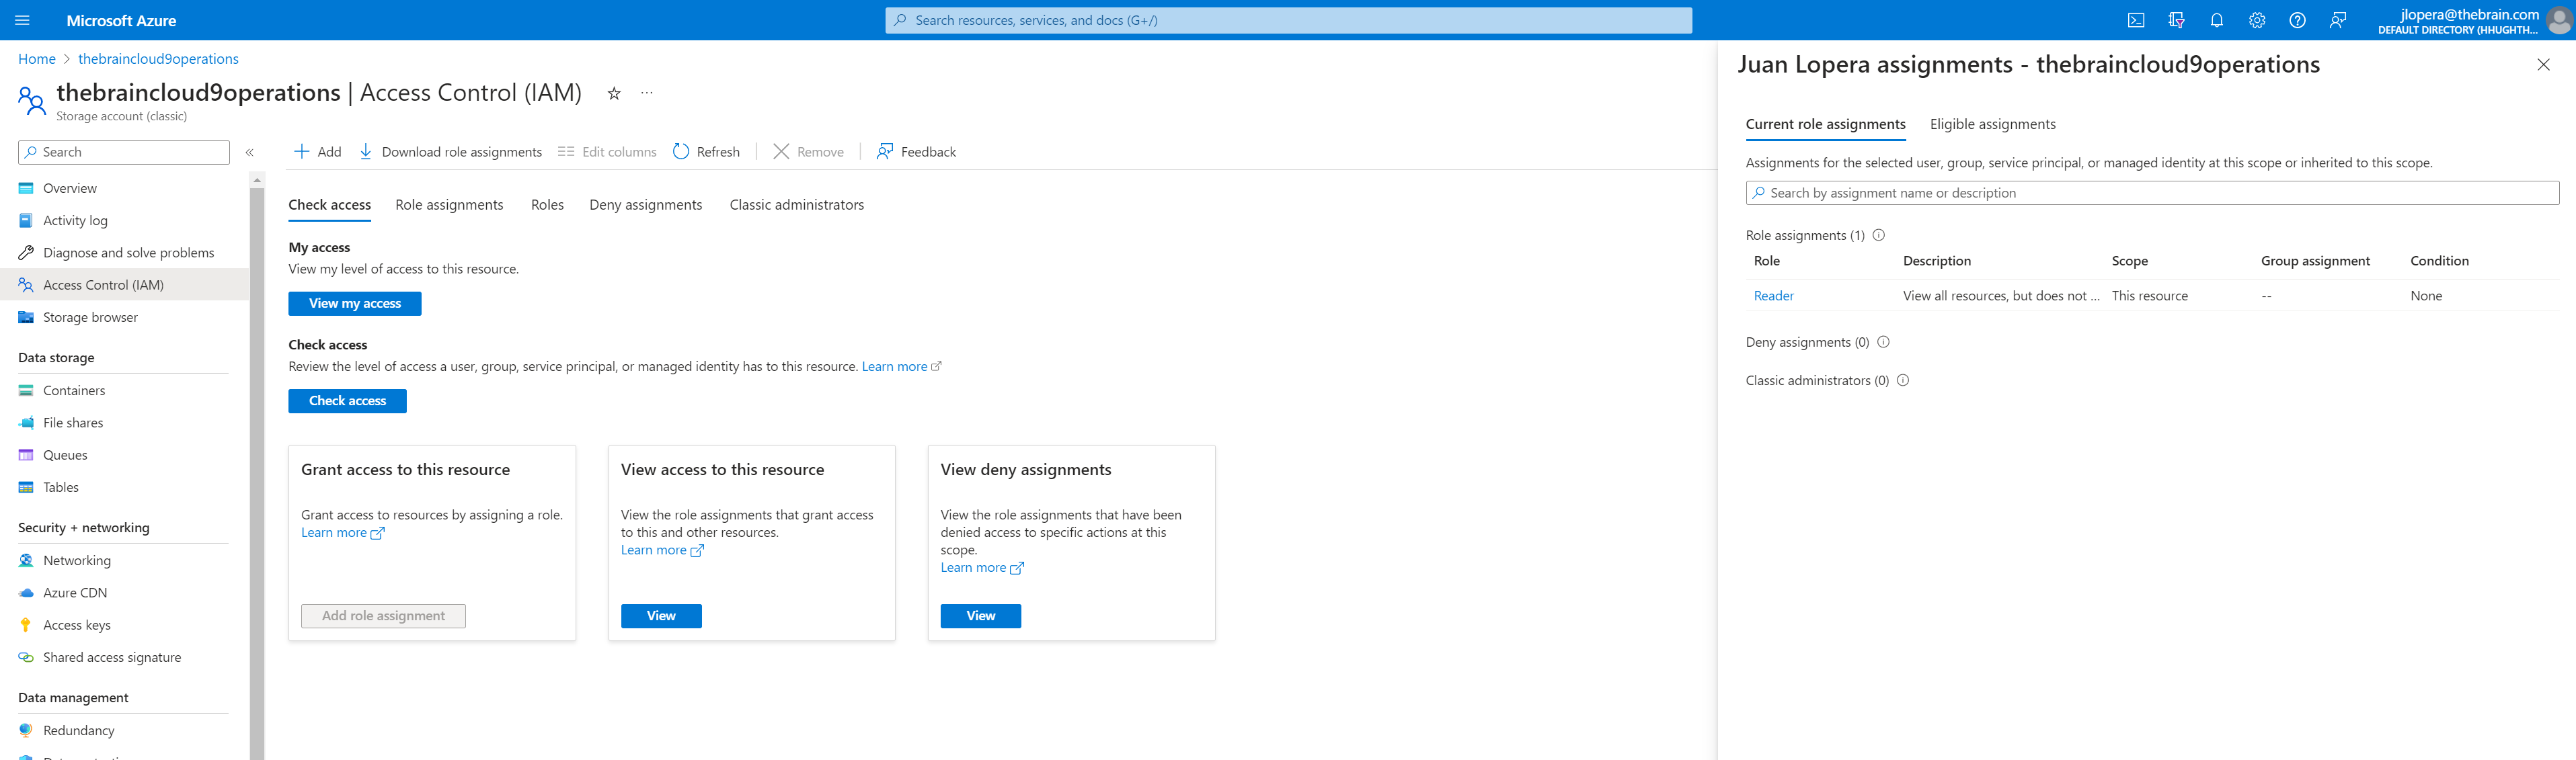Open the portal settings gear

tap(2257, 20)
